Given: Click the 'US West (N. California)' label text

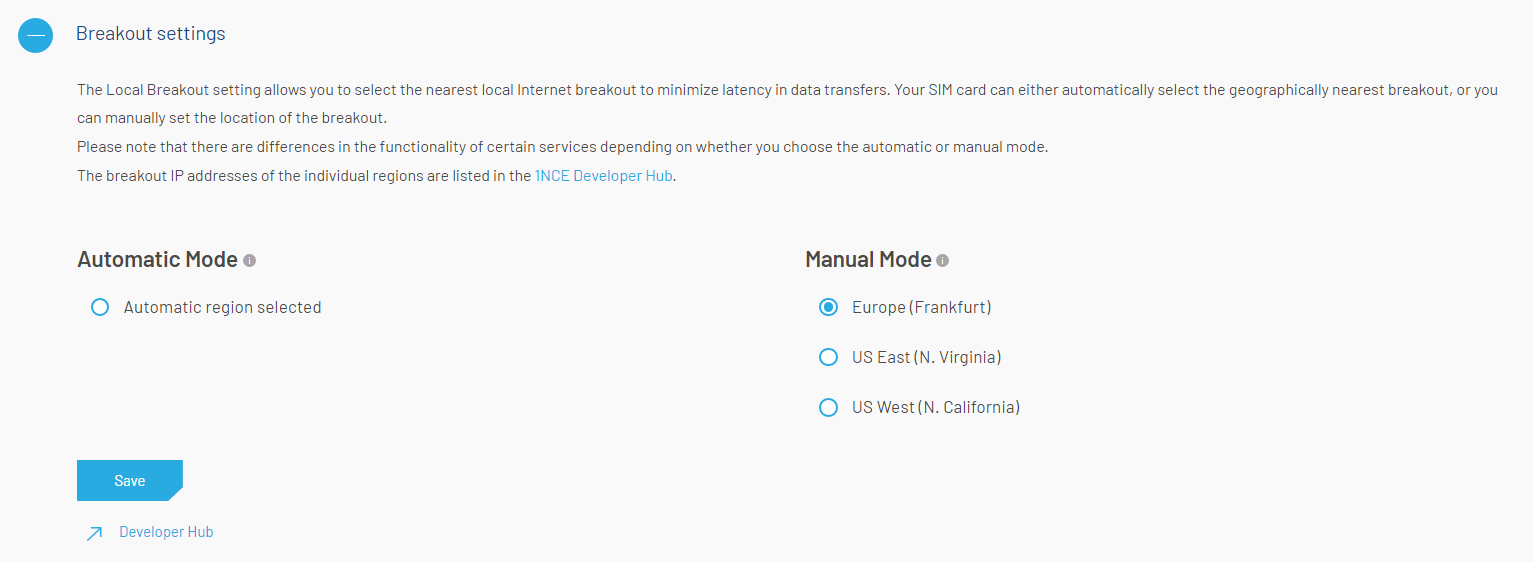Looking at the screenshot, I should coord(935,408).
